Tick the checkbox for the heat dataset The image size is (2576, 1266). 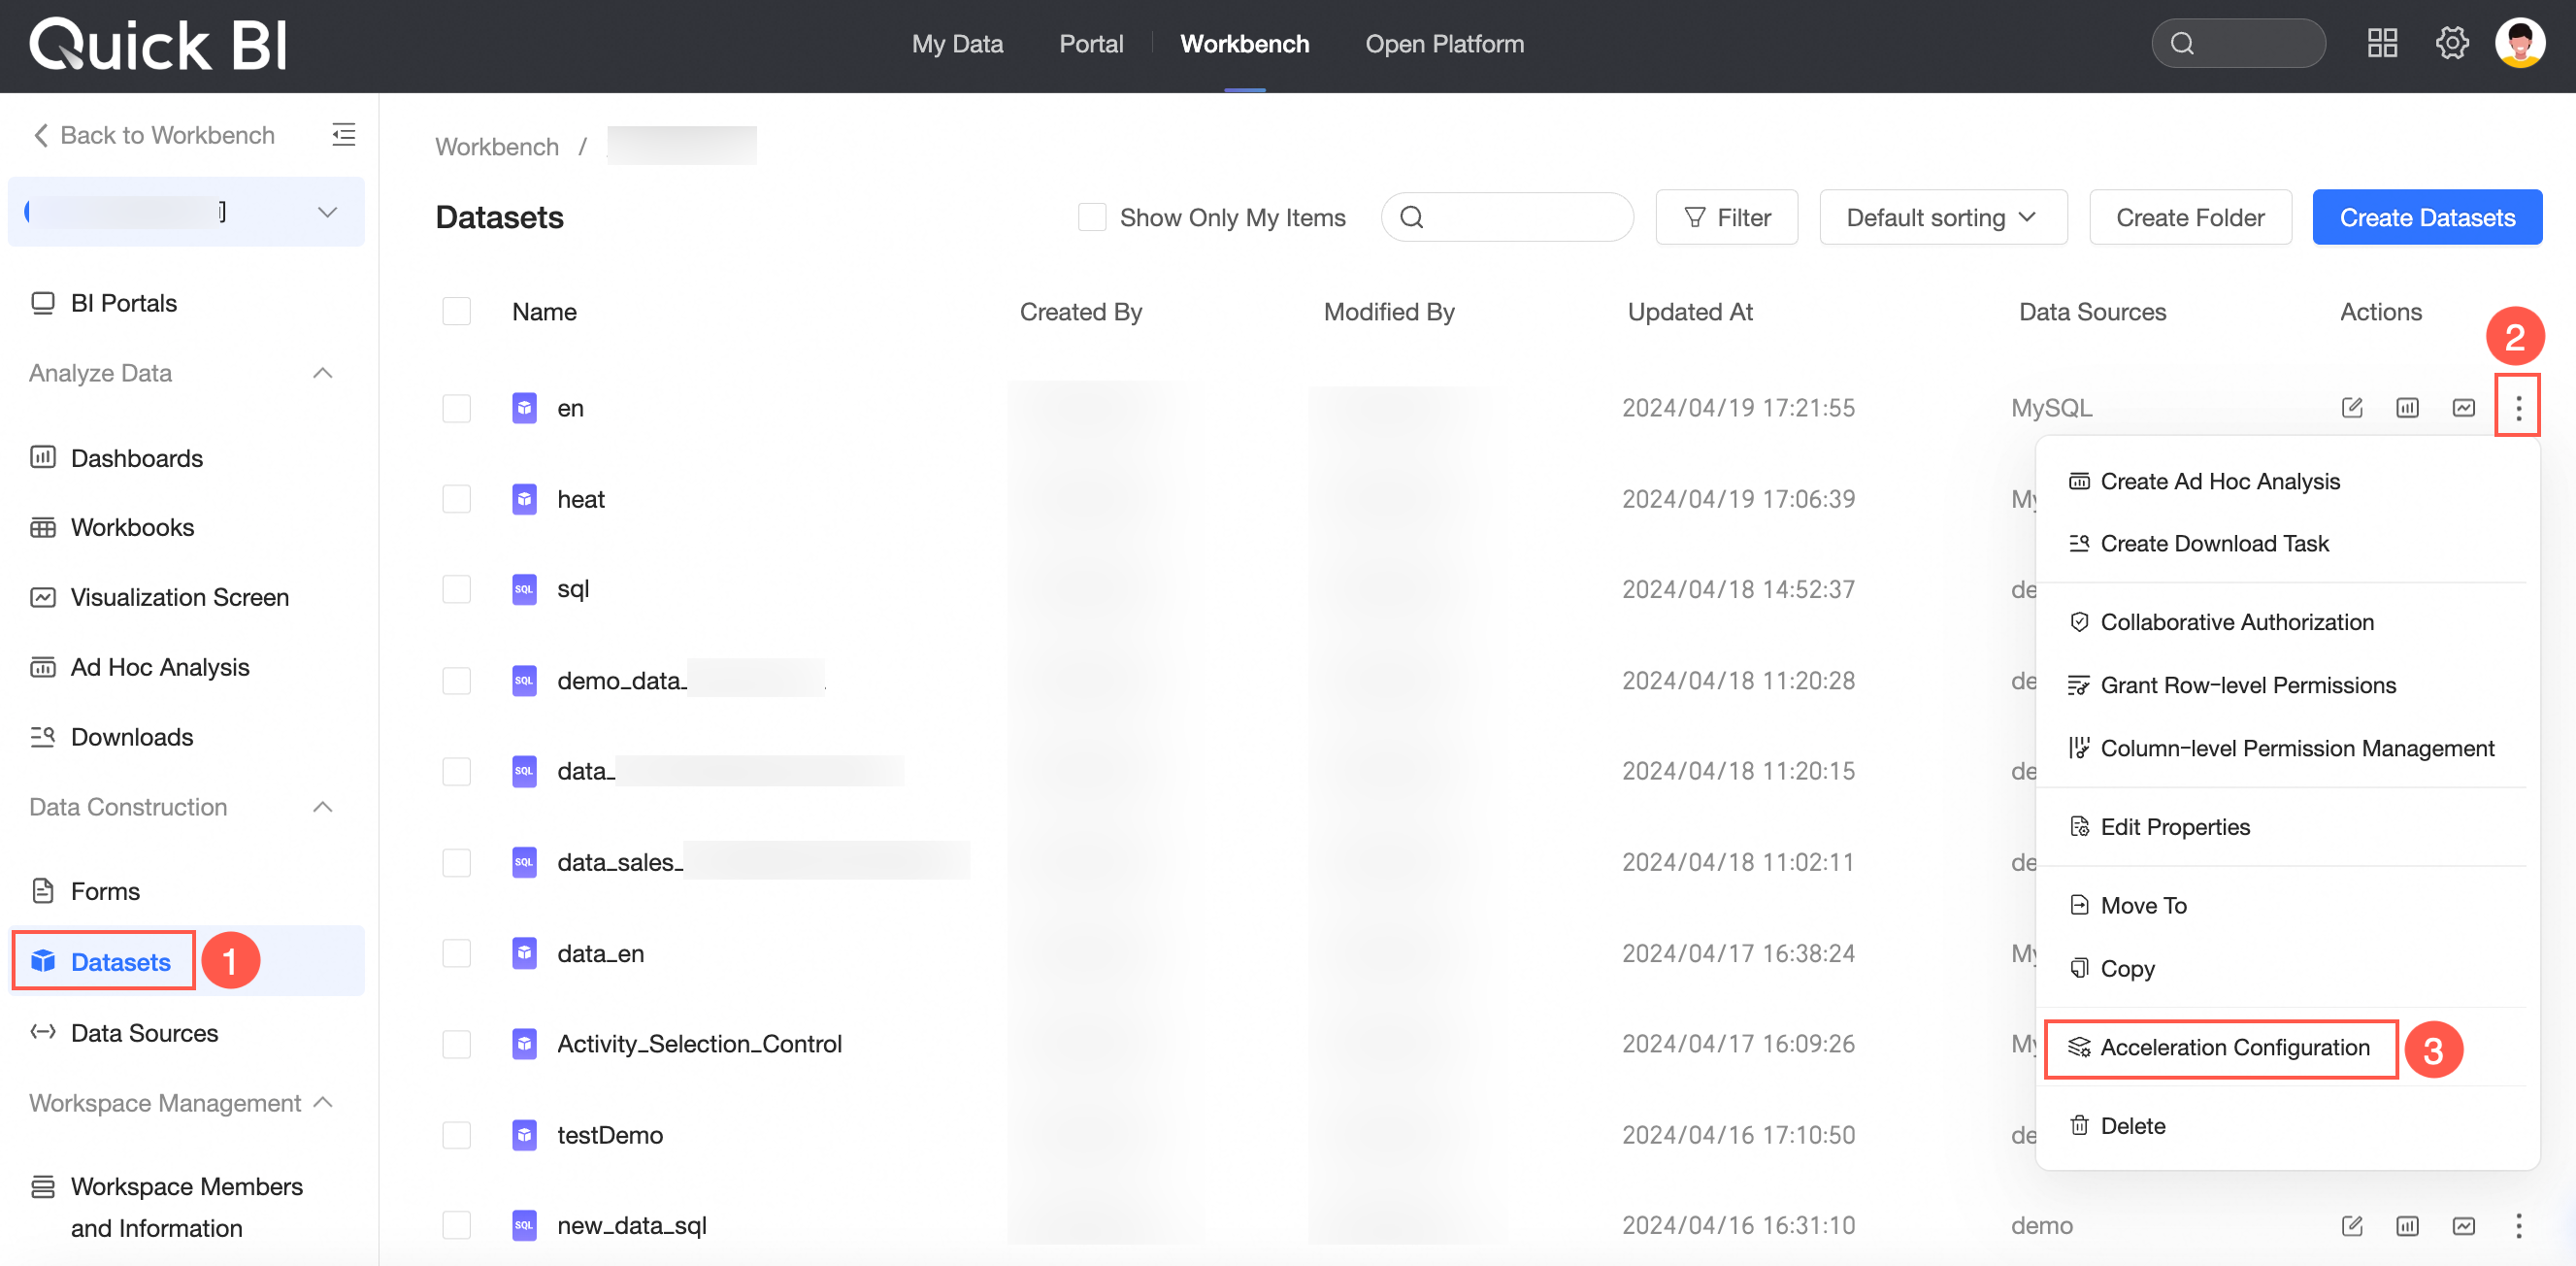tap(457, 499)
